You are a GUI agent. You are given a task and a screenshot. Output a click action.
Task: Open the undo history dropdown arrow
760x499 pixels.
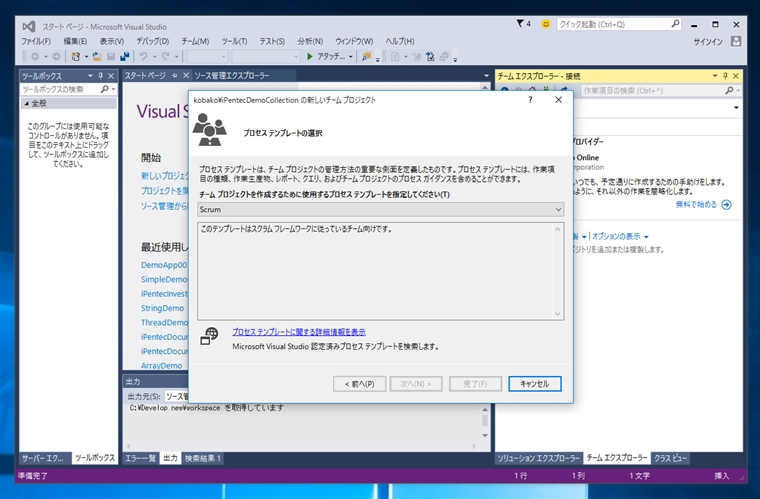point(154,57)
